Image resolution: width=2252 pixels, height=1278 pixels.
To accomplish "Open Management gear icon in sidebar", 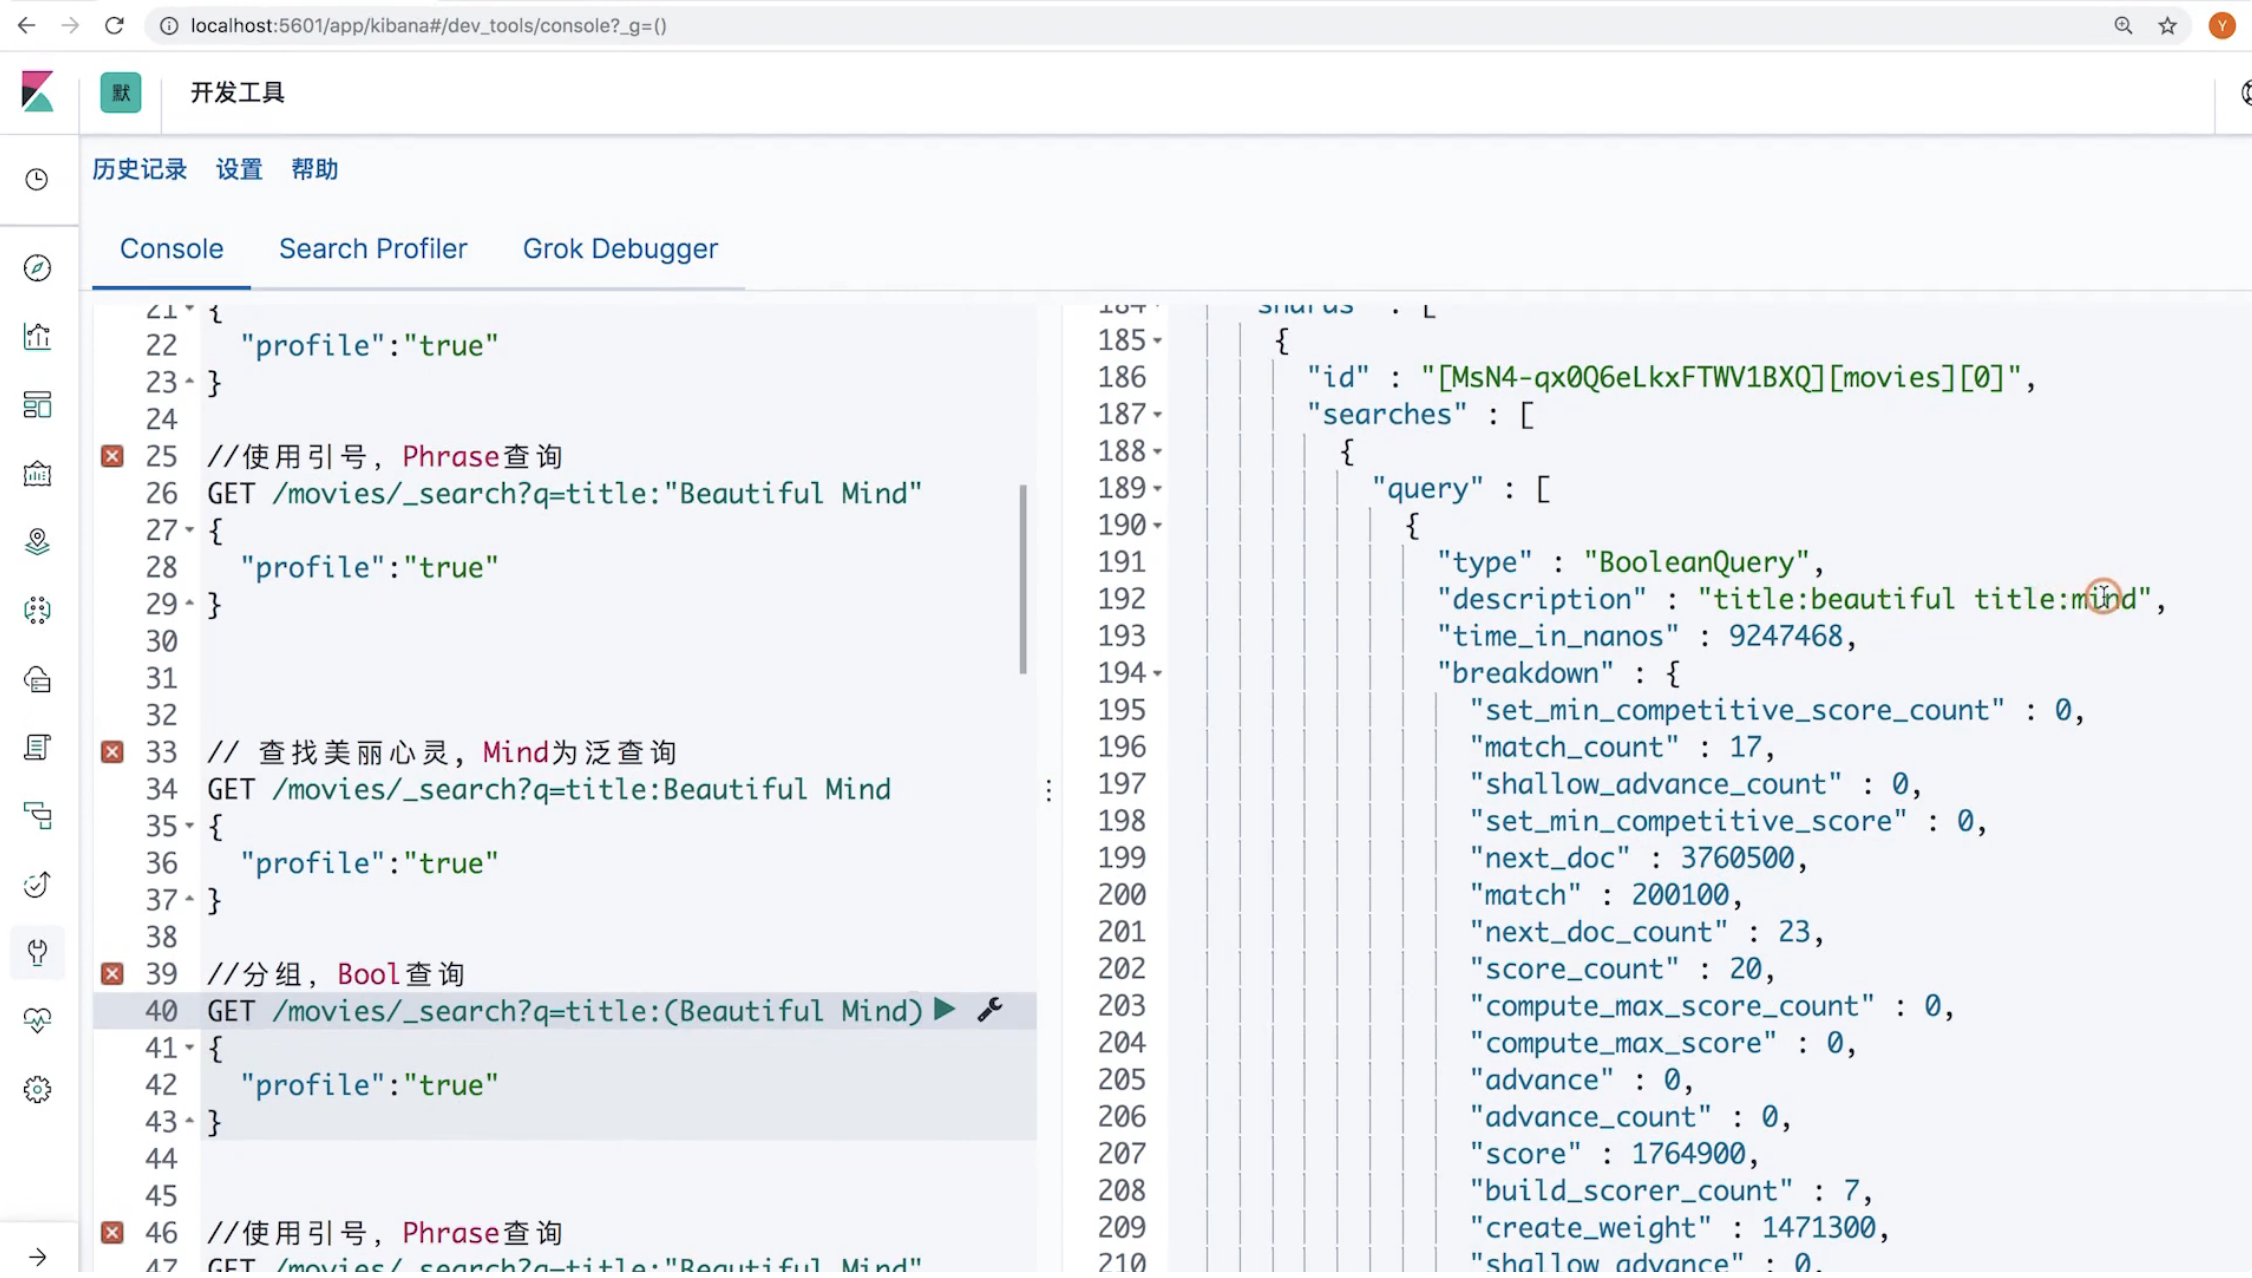I will coord(37,1089).
